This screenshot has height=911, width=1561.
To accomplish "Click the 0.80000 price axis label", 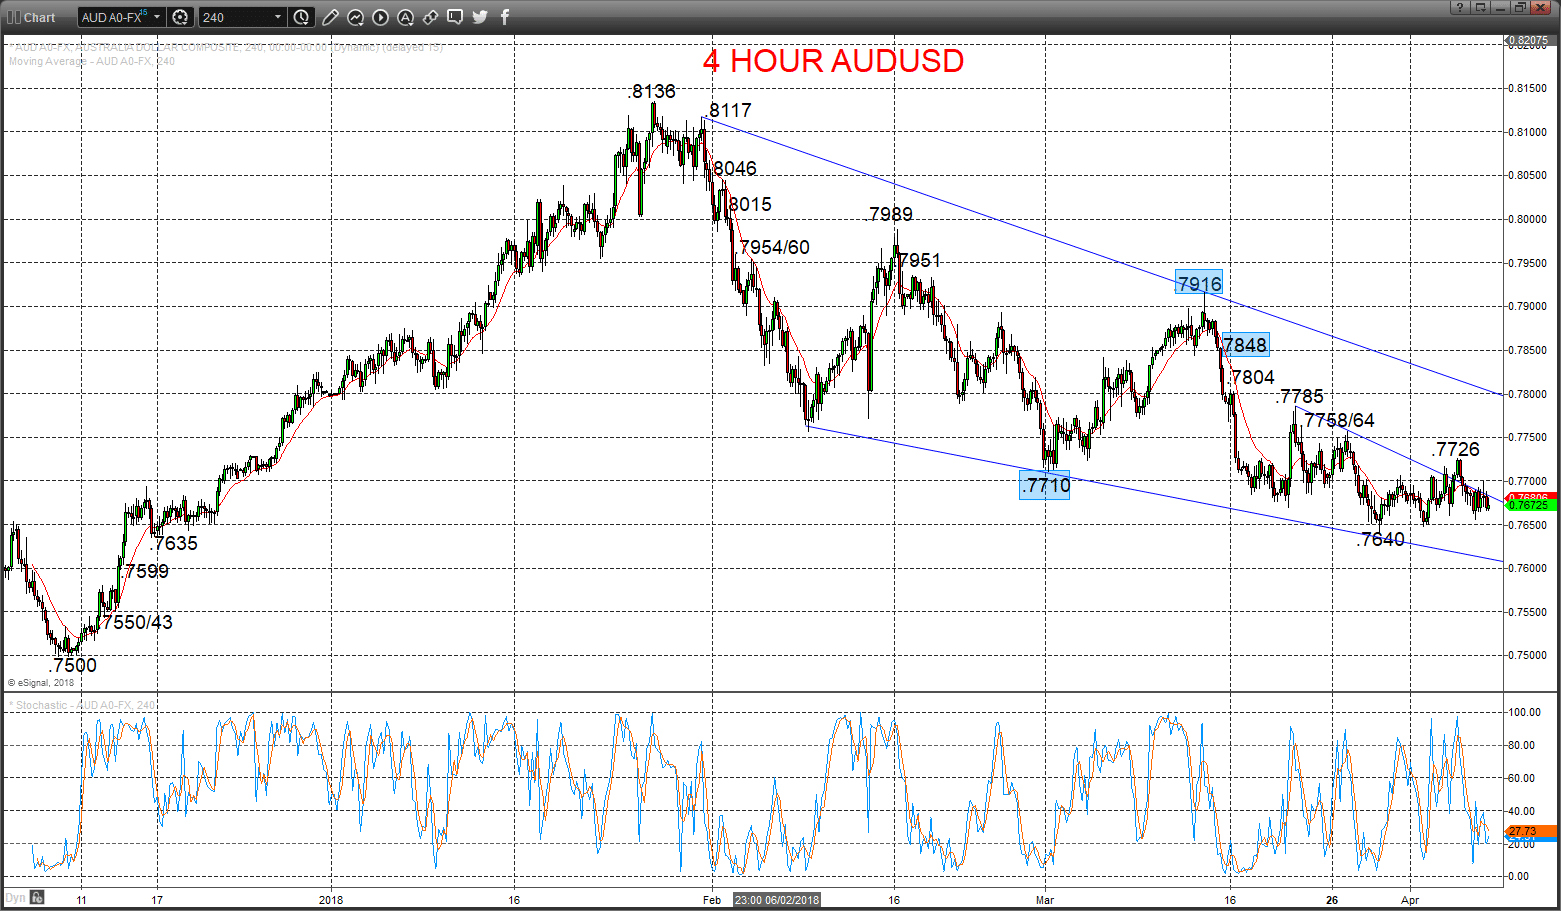I will 1528,219.
